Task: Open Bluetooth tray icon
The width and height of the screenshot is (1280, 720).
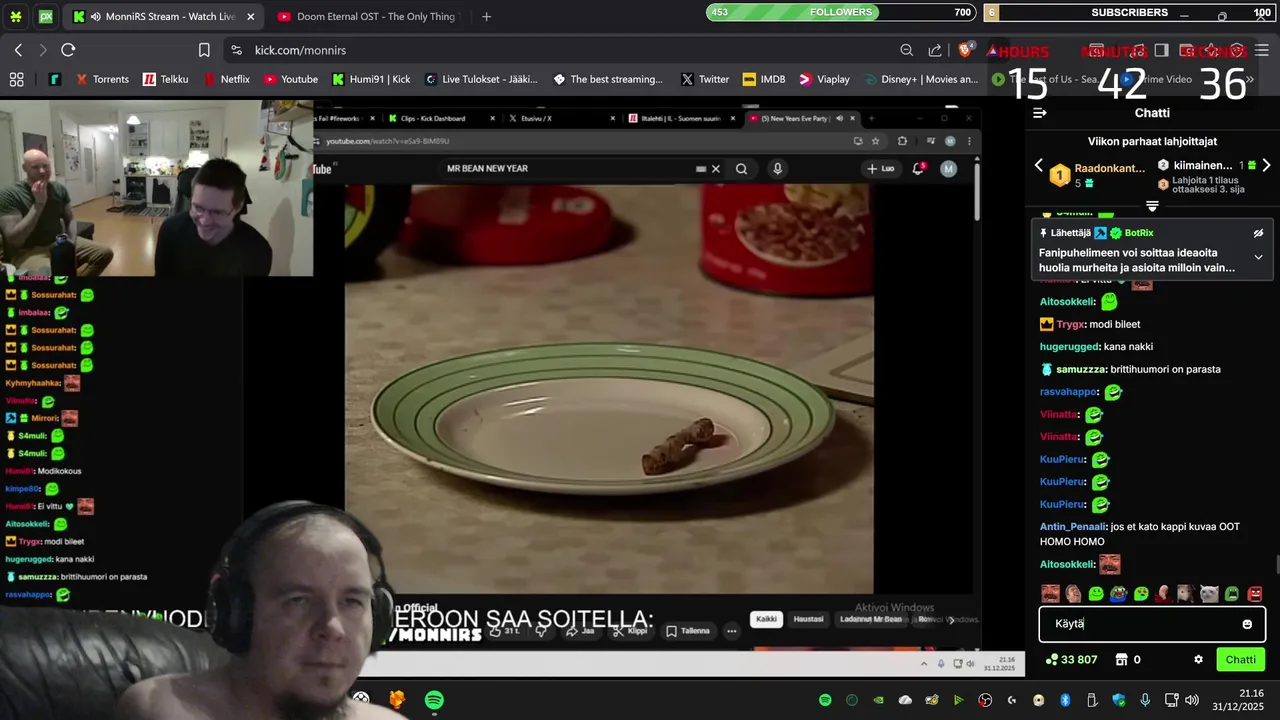Action: 1065,700
